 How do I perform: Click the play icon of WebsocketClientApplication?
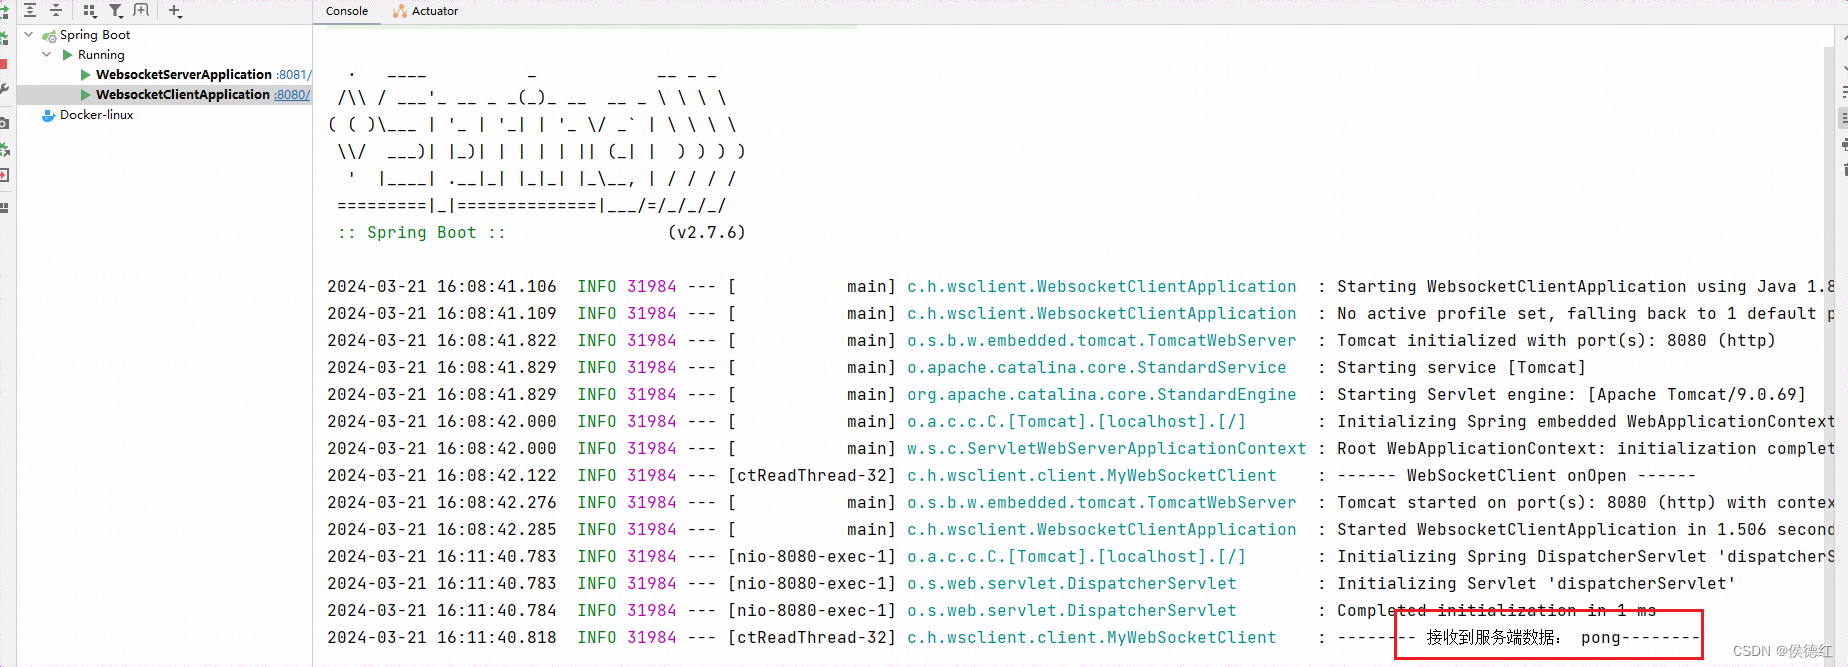pos(86,95)
